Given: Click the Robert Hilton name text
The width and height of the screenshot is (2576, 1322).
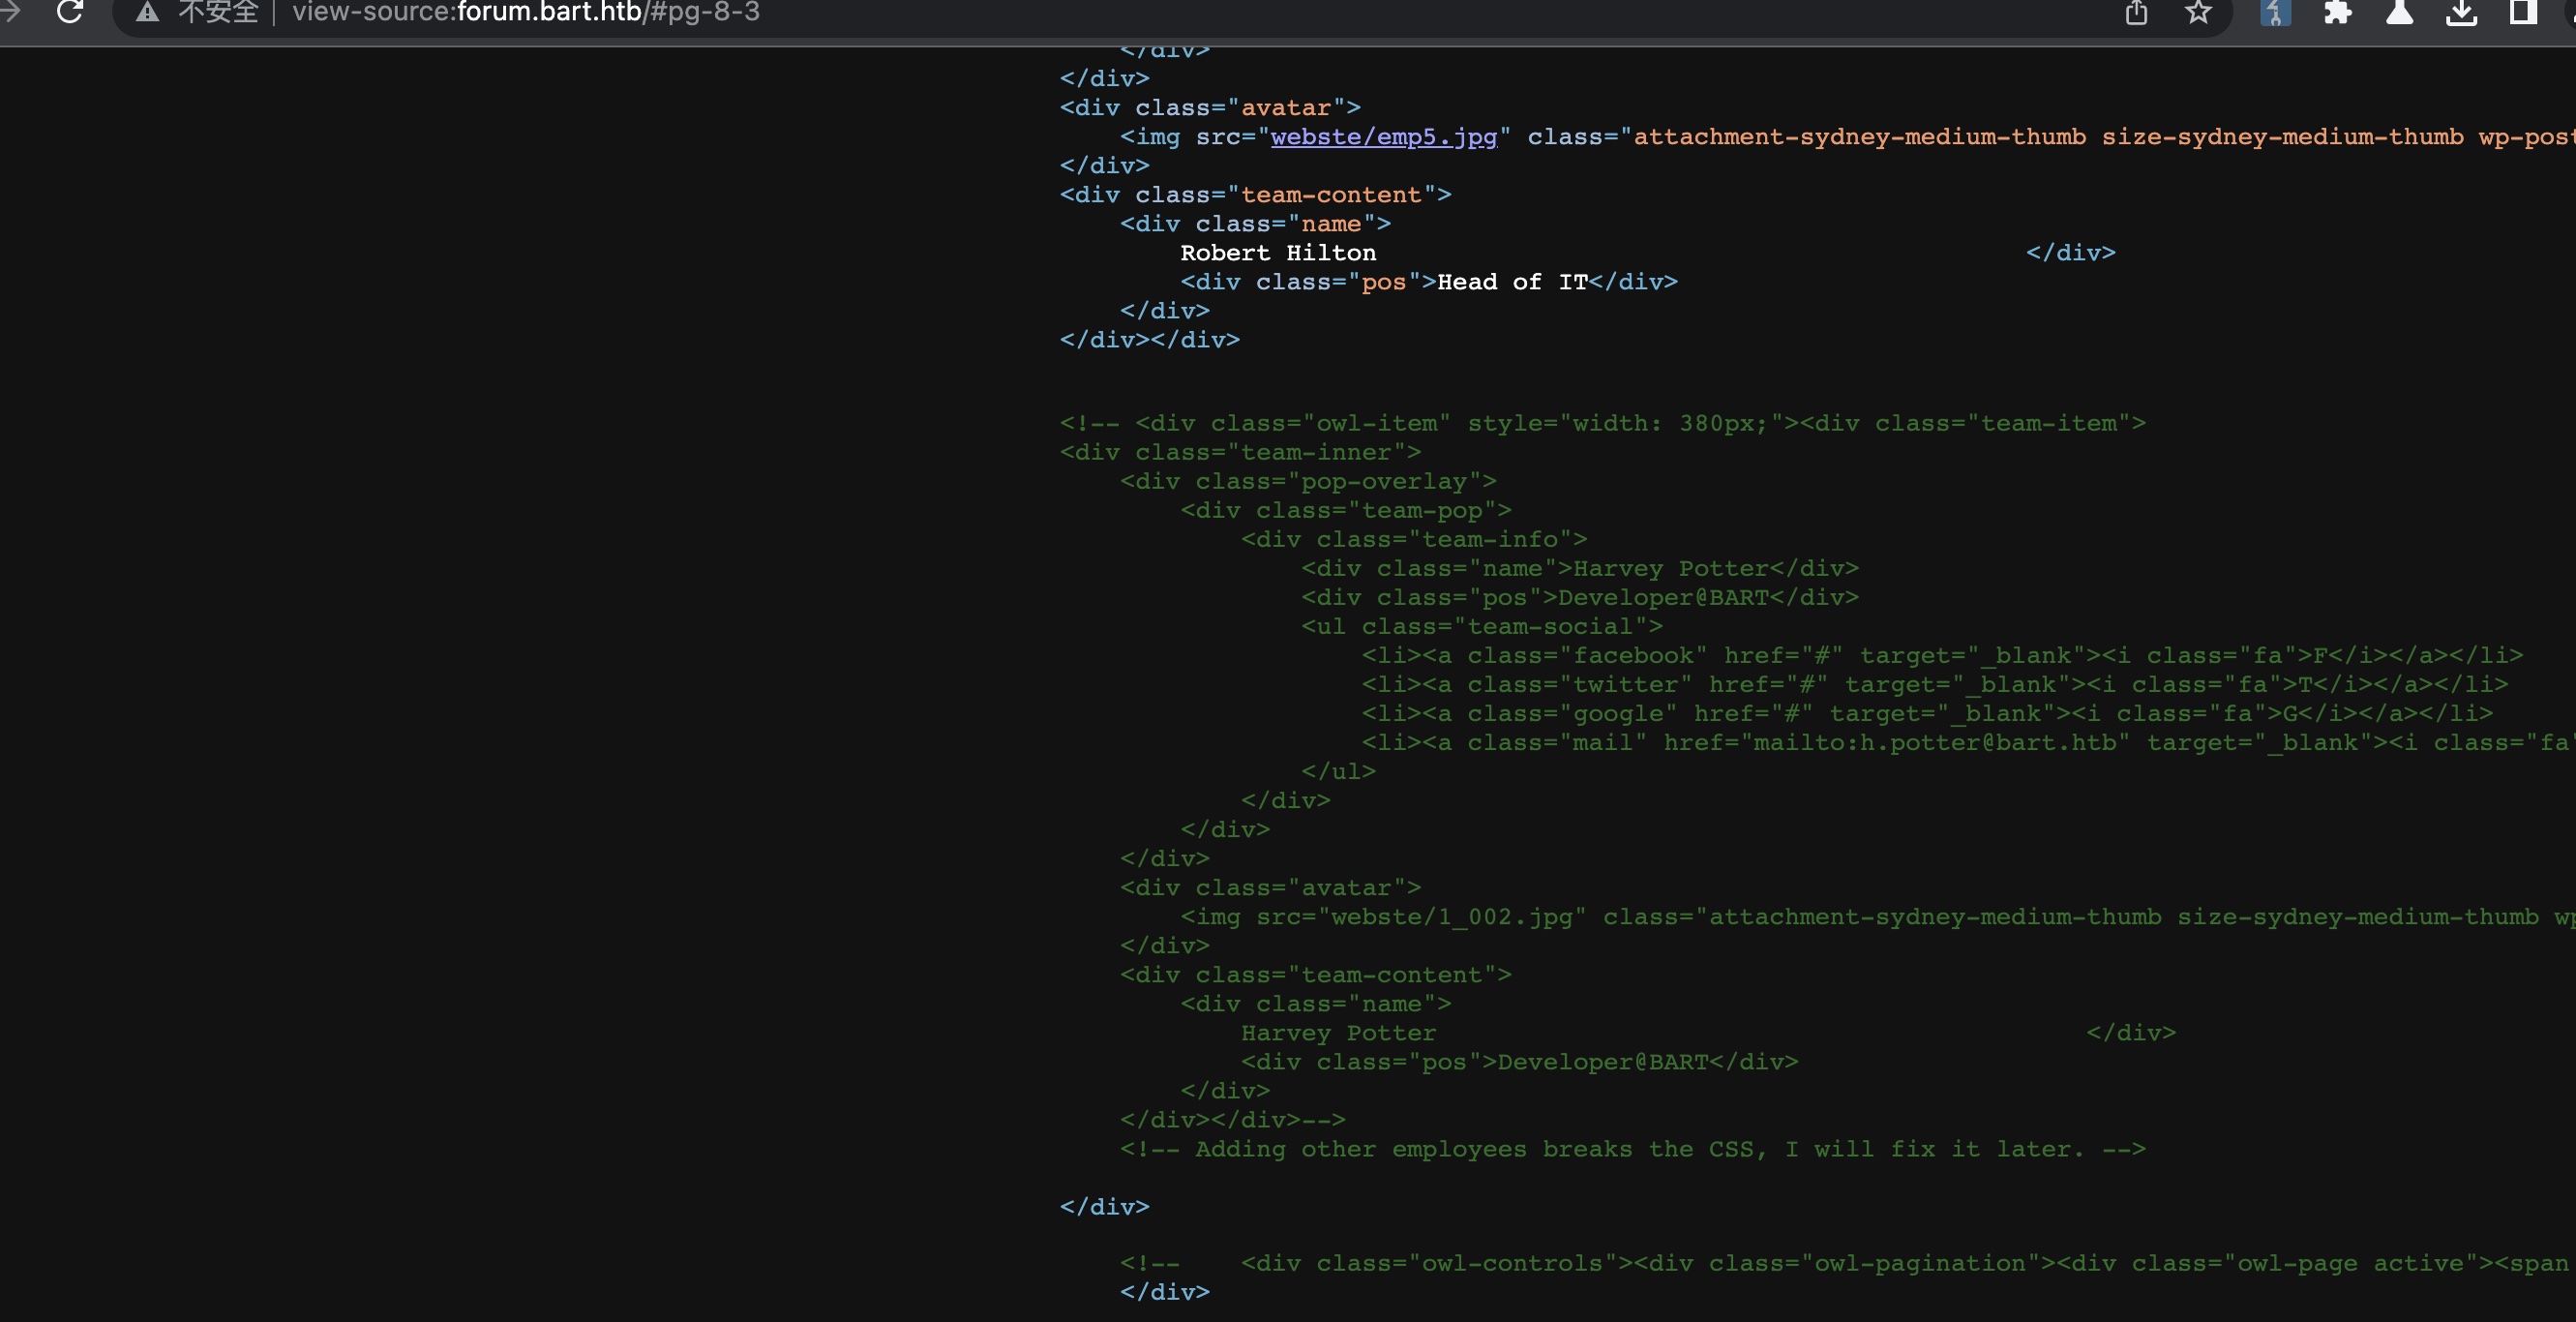Looking at the screenshot, I should click(x=1277, y=253).
